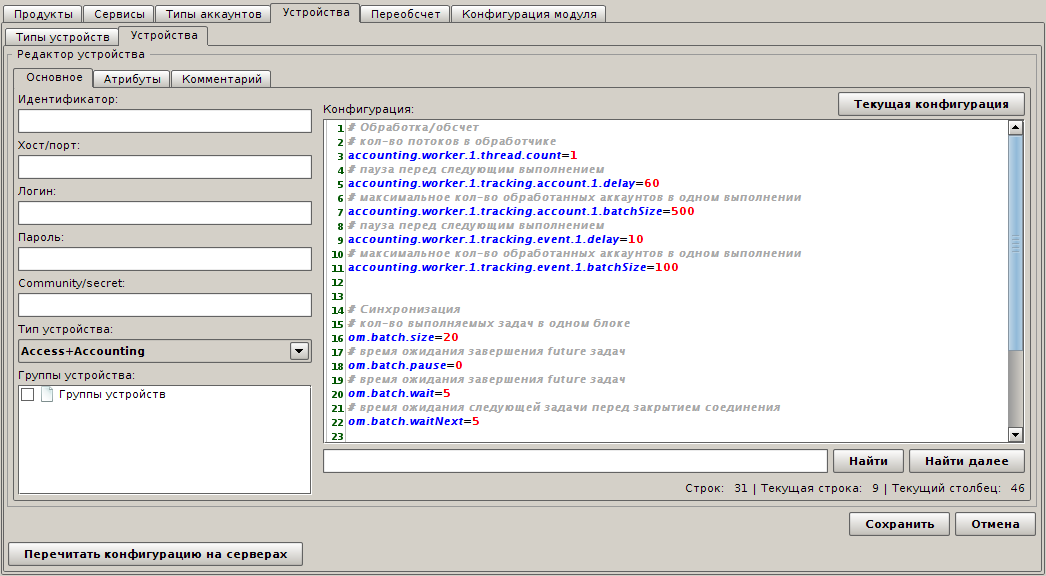Click the document icon beside Группы устройств

coord(46,395)
